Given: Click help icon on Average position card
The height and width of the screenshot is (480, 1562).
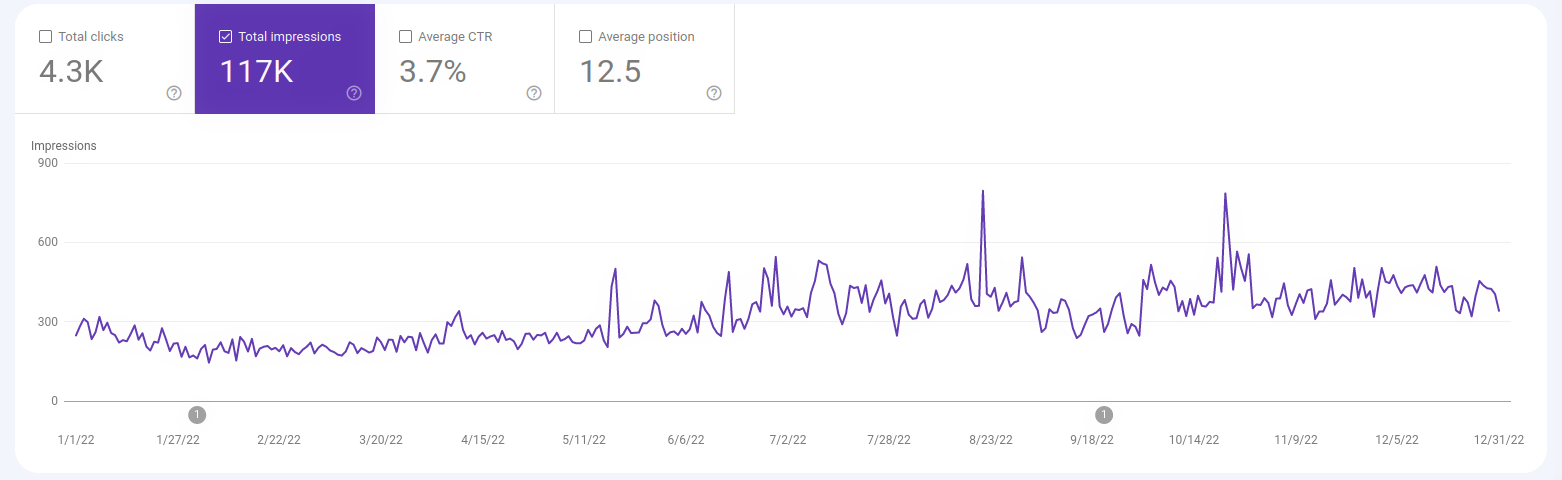Looking at the screenshot, I should point(714,93).
